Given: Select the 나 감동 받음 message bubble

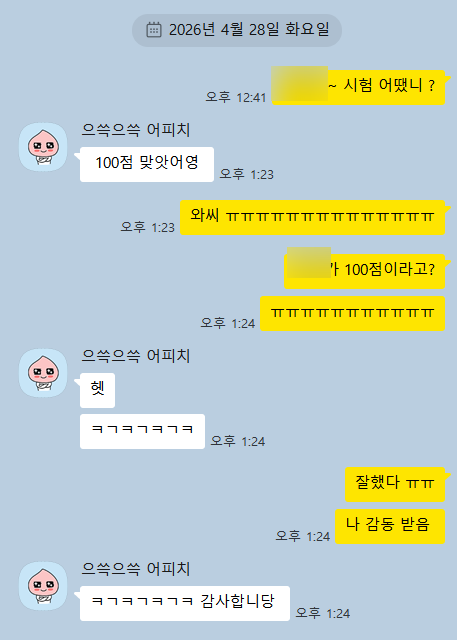Looking at the screenshot, I should 390,527.
